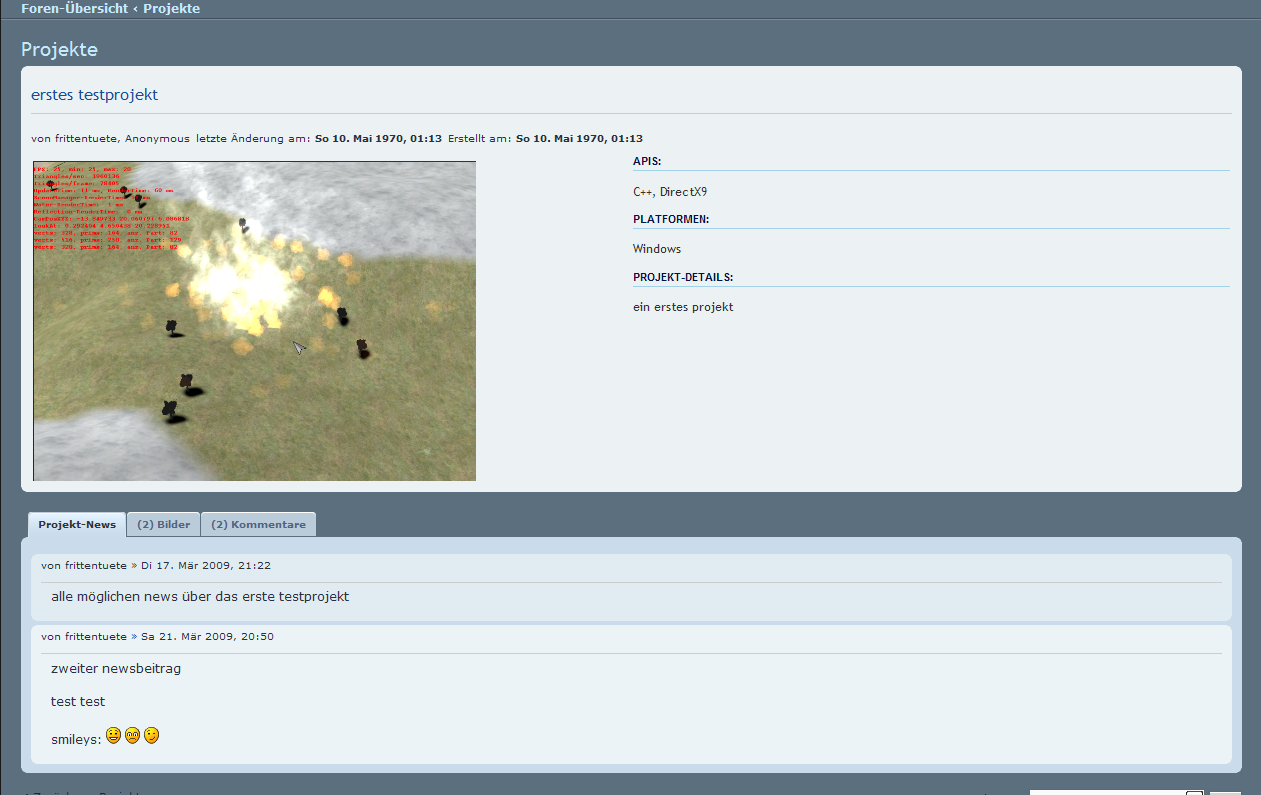This screenshot has height=795, width=1261.
Task: Go to Foren-Übersicht in the breadcrumb
Action: (74, 9)
